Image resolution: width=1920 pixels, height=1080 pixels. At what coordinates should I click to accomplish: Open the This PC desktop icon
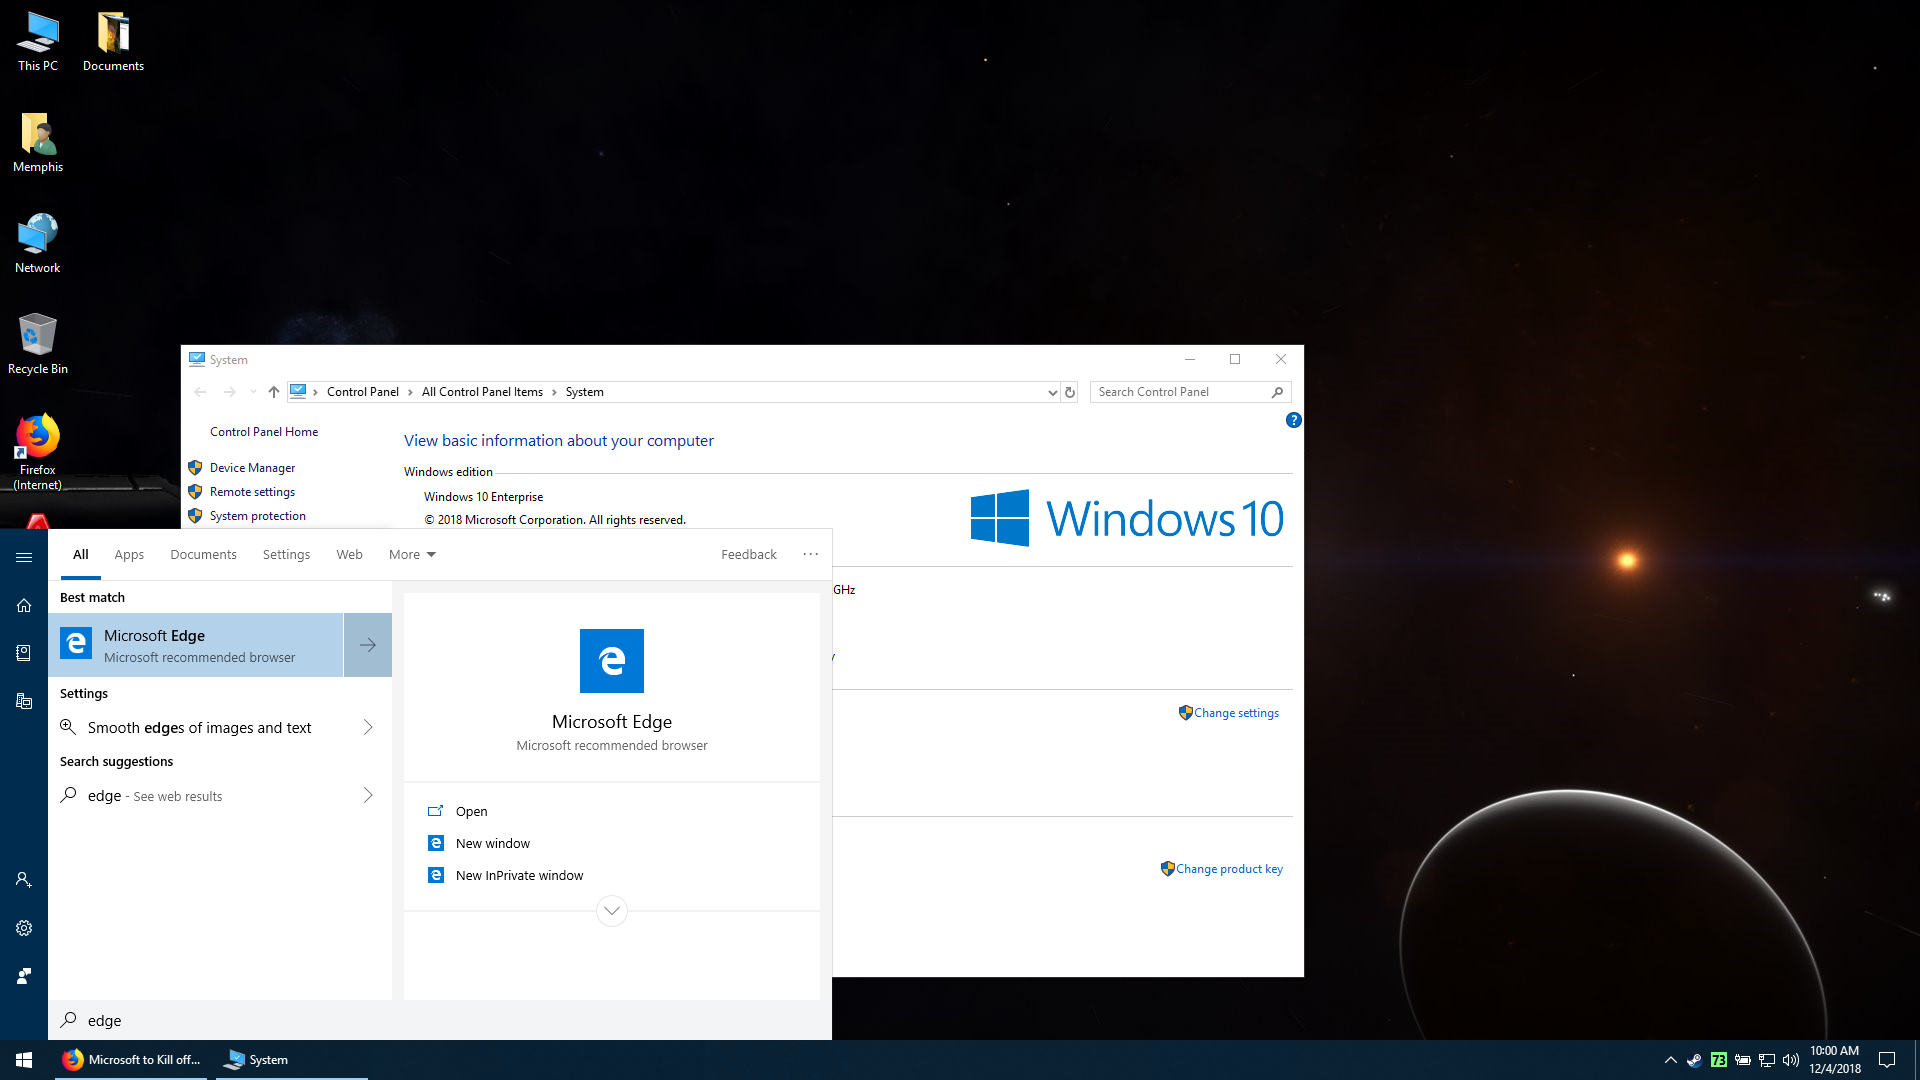(38, 42)
